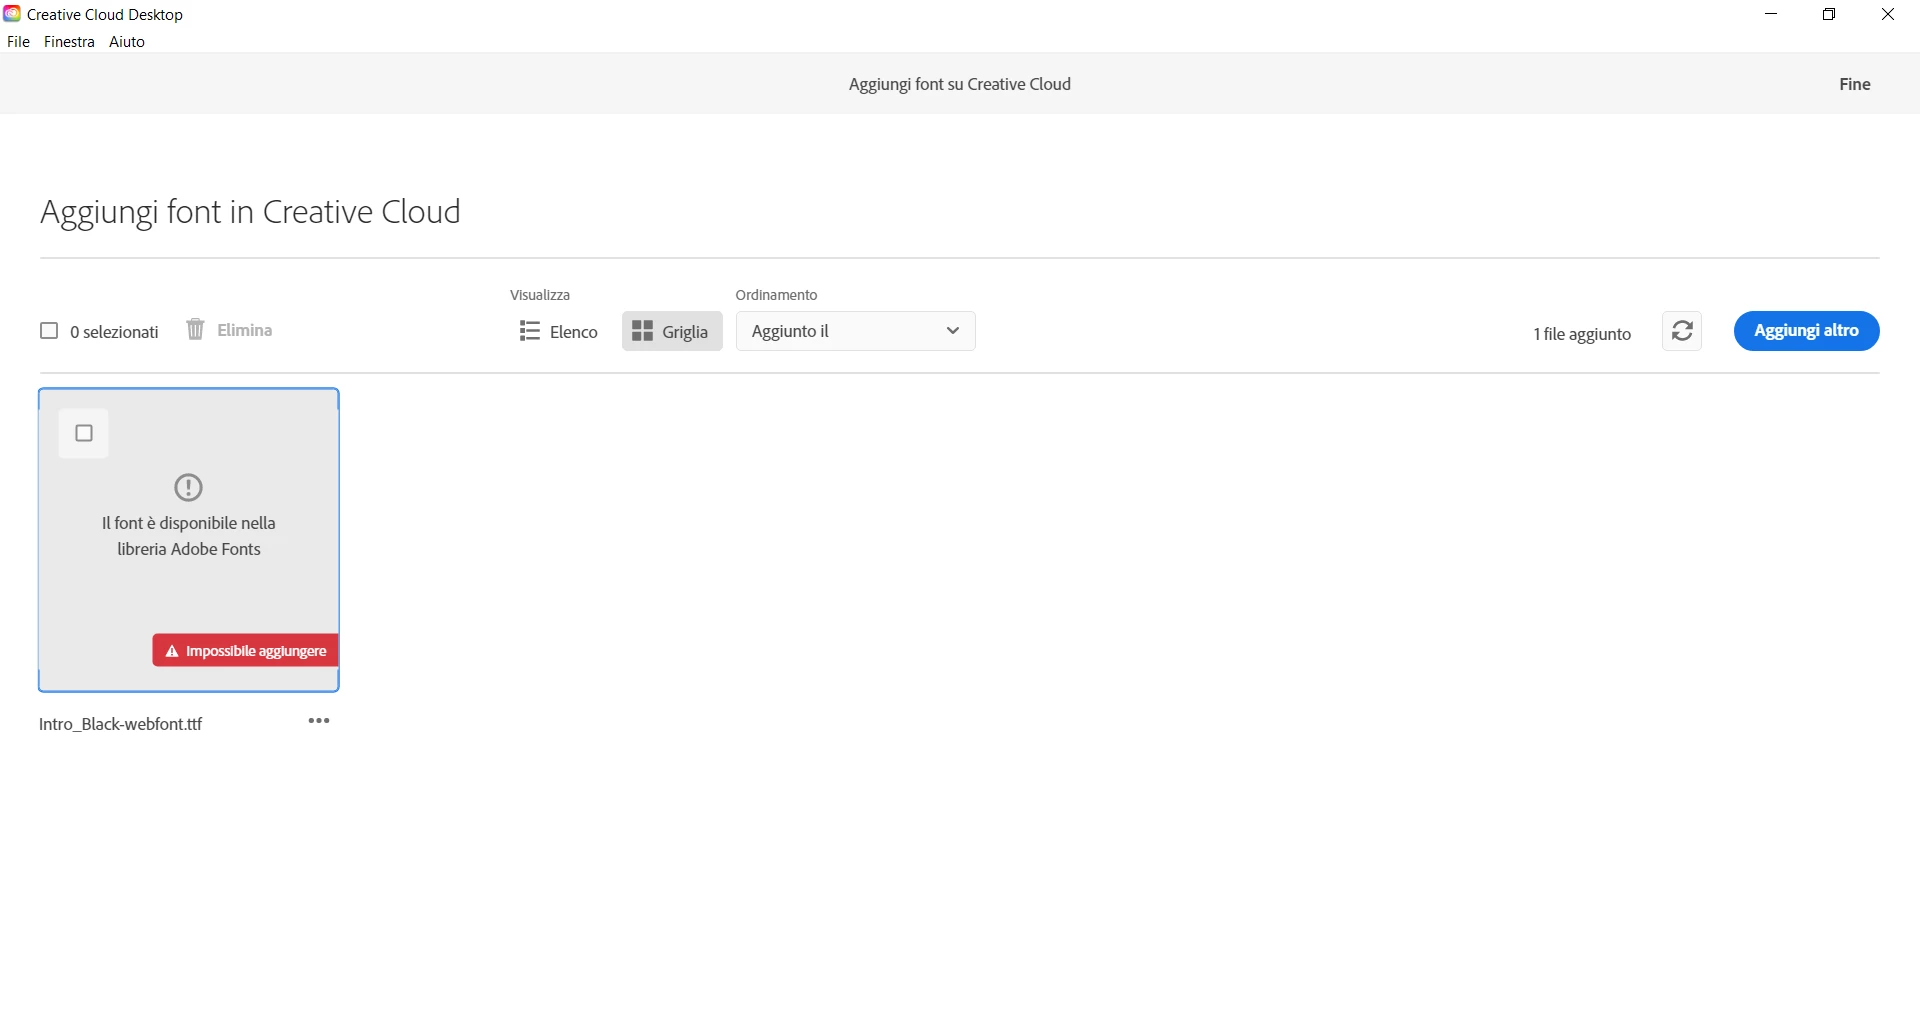The width and height of the screenshot is (1920, 1028).
Task: Open the three-dots menu for Intro_Black-webfont.ttf
Action: coord(319,721)
